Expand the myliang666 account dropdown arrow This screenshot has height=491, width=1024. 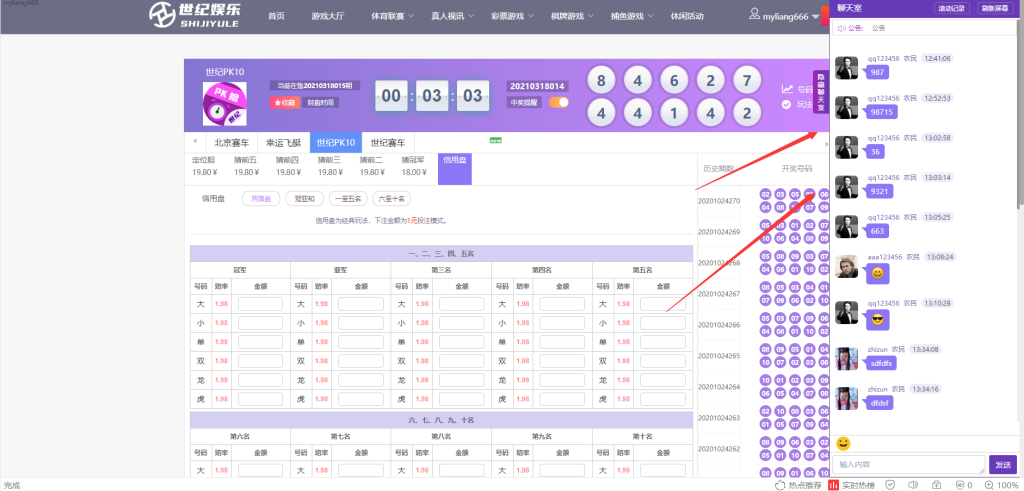(x=816, y=17)
